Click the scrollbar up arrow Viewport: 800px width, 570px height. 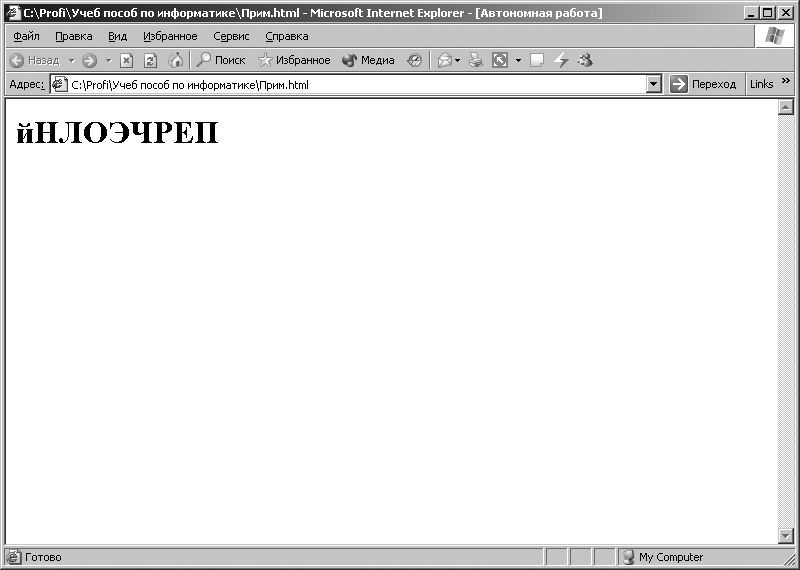pyautogui.click(x=785, y=107)
